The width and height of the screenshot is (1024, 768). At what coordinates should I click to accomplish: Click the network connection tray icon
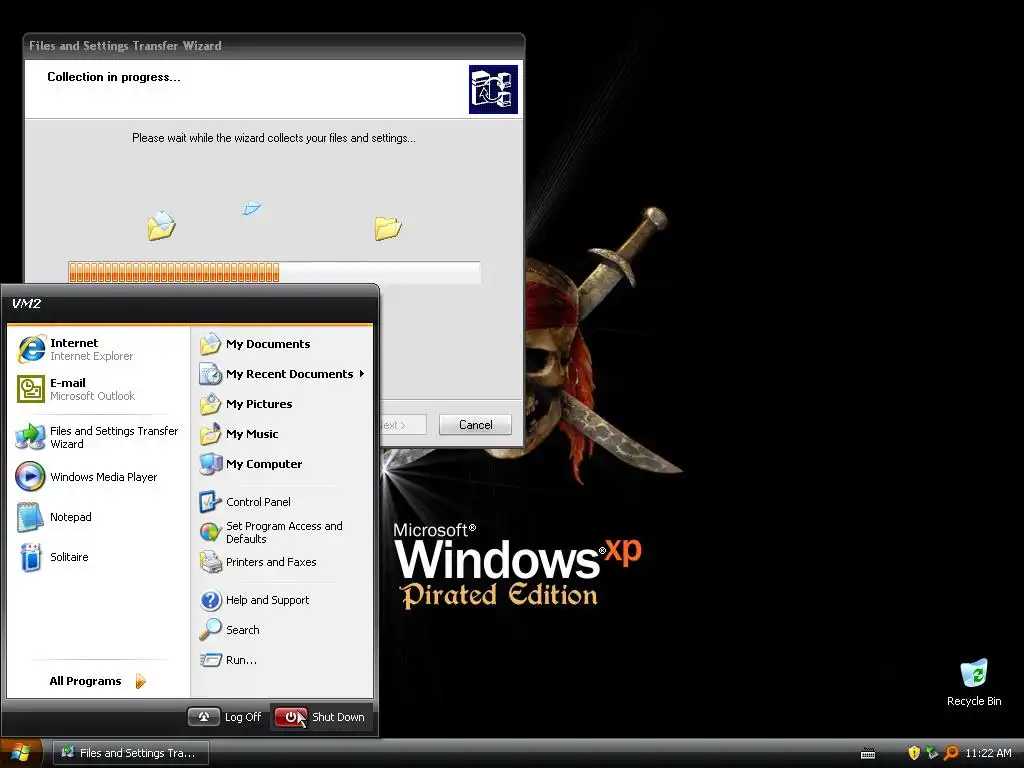[x=932, y=753]
